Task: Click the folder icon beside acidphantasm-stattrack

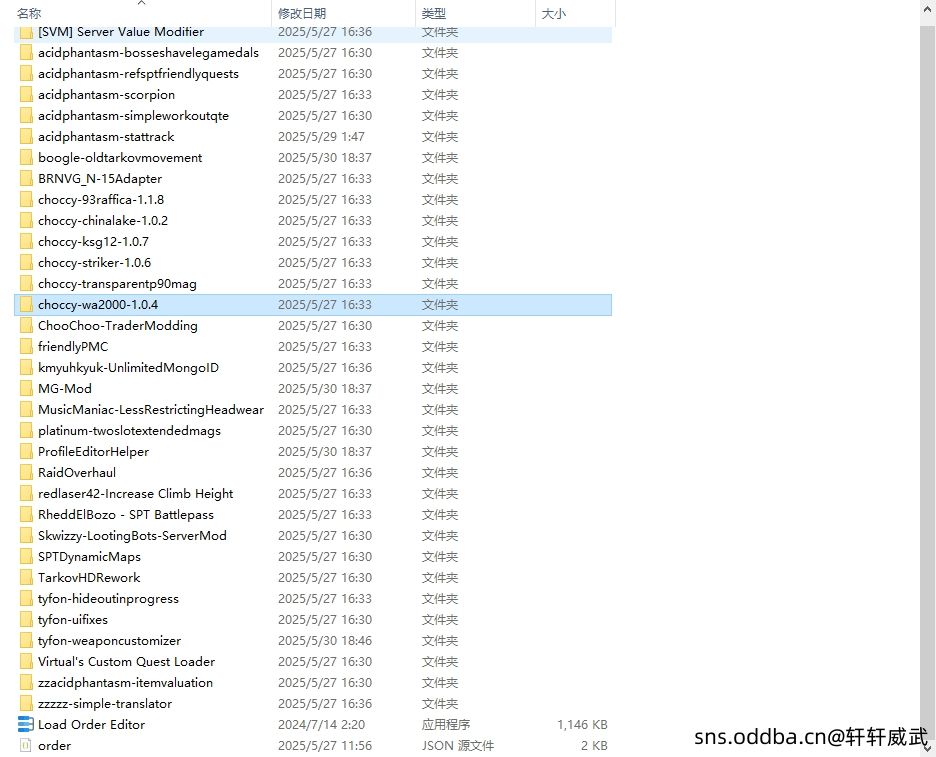Action: coord(26,137)
